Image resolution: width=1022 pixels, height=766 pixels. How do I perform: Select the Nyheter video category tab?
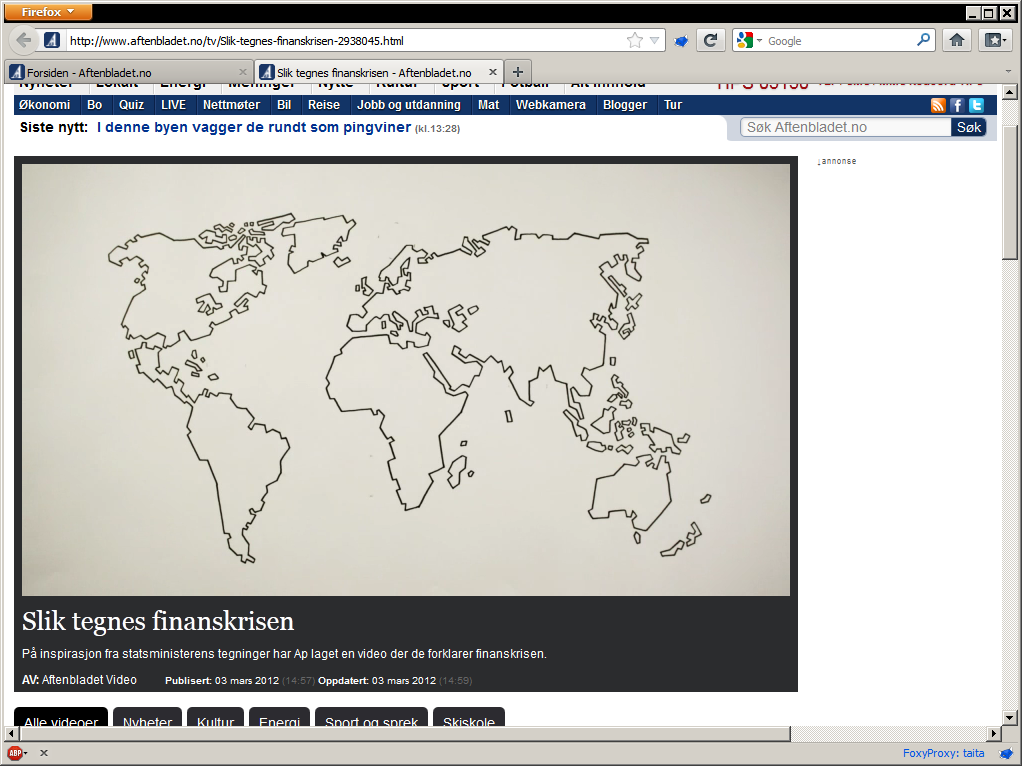[147, 718]
